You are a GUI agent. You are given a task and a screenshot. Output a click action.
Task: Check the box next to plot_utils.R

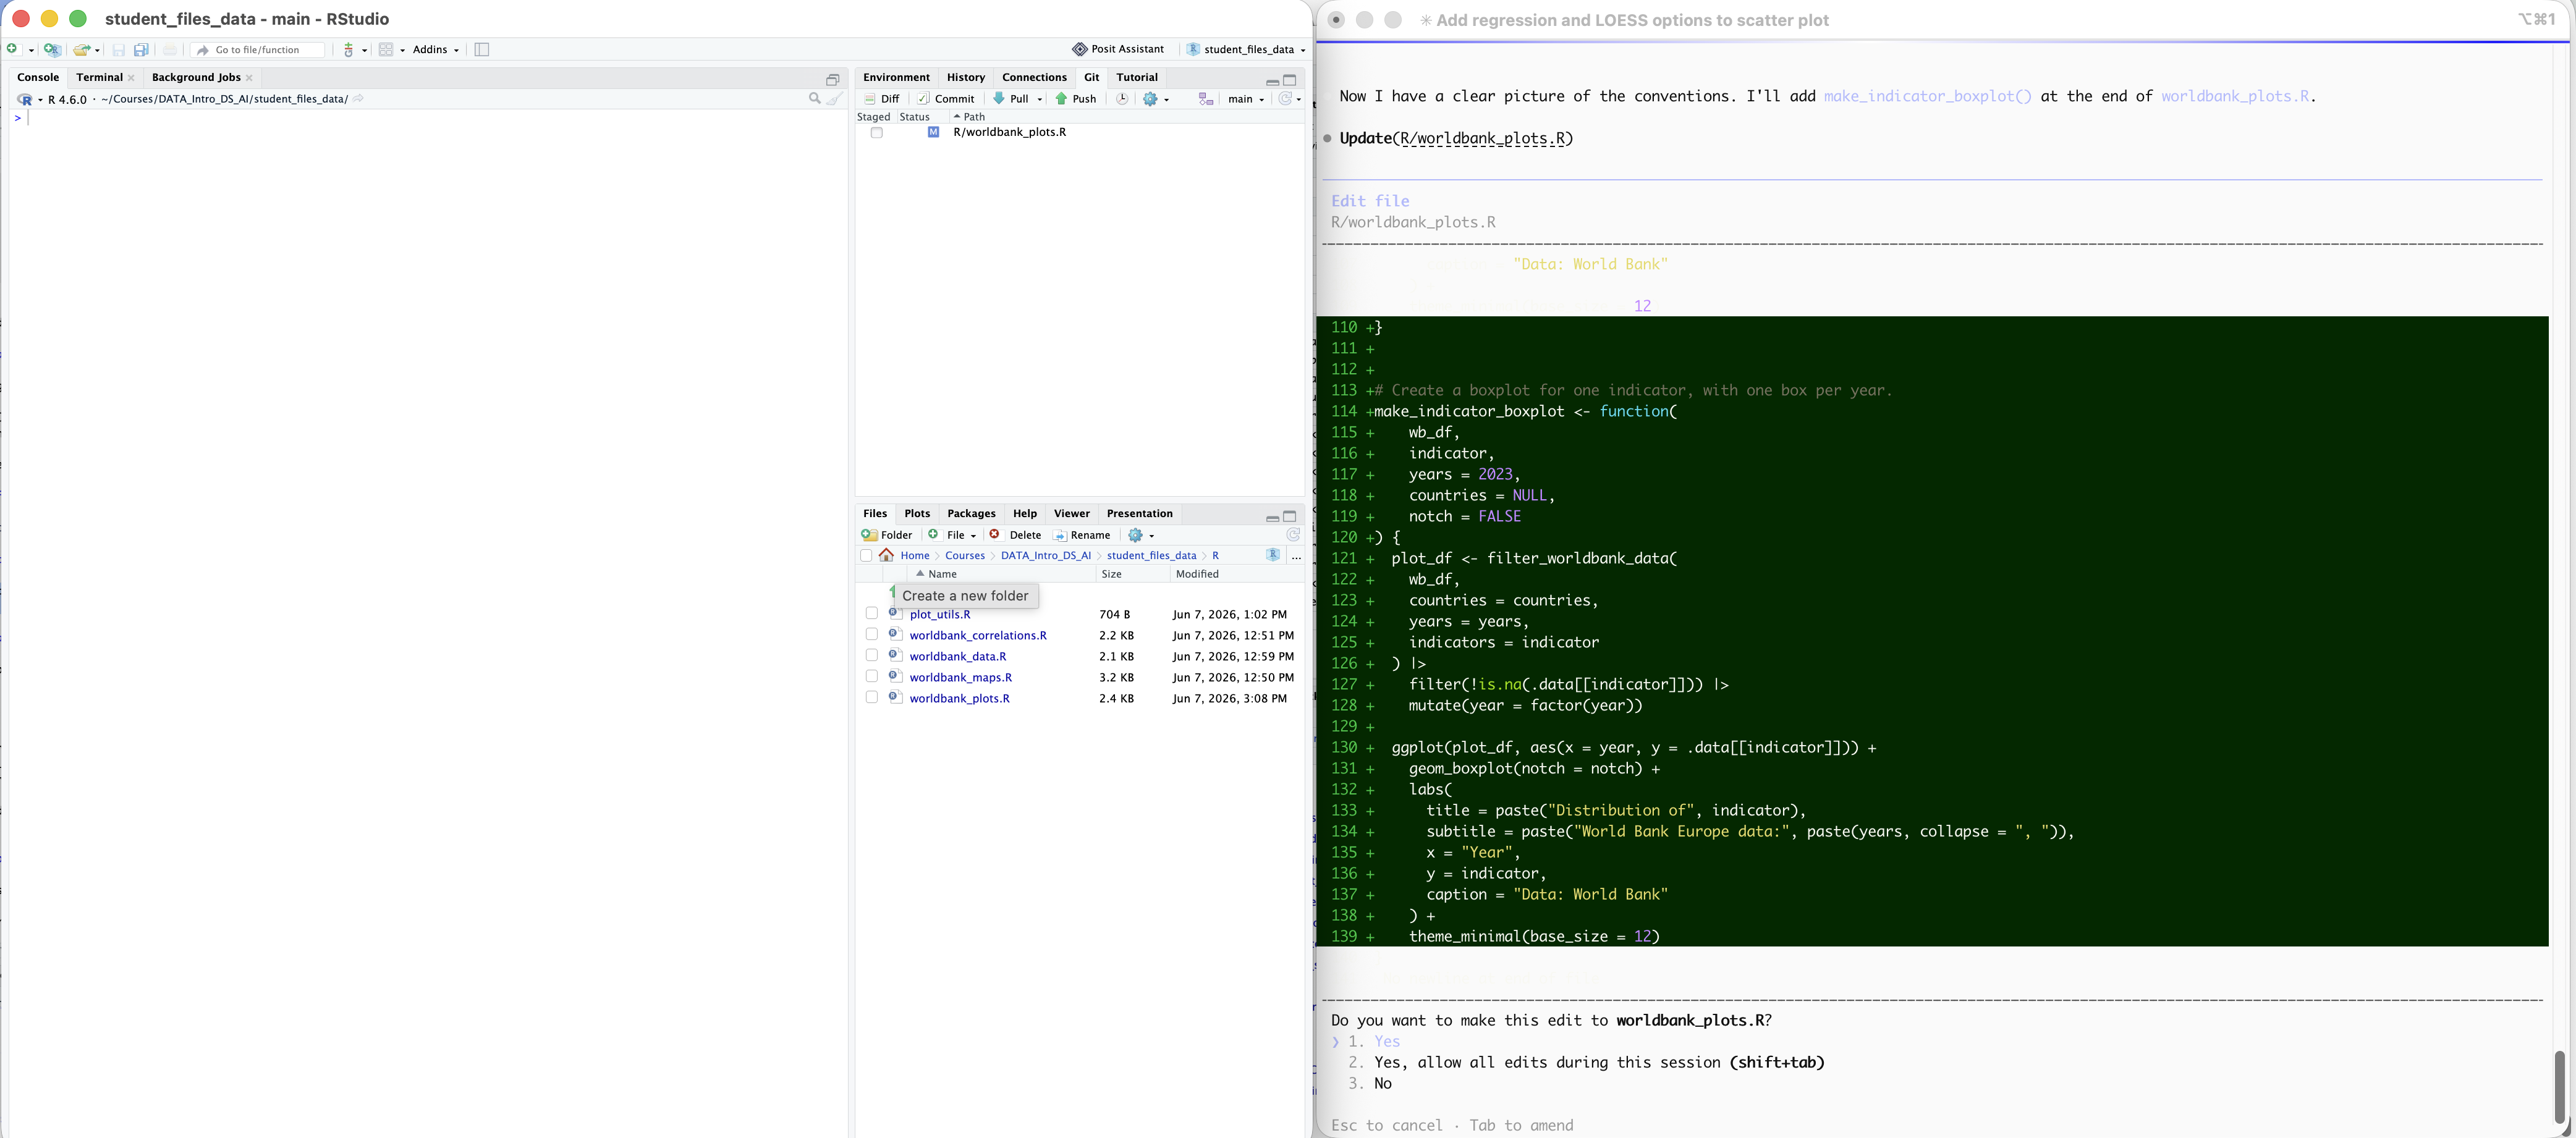[871, 614]
